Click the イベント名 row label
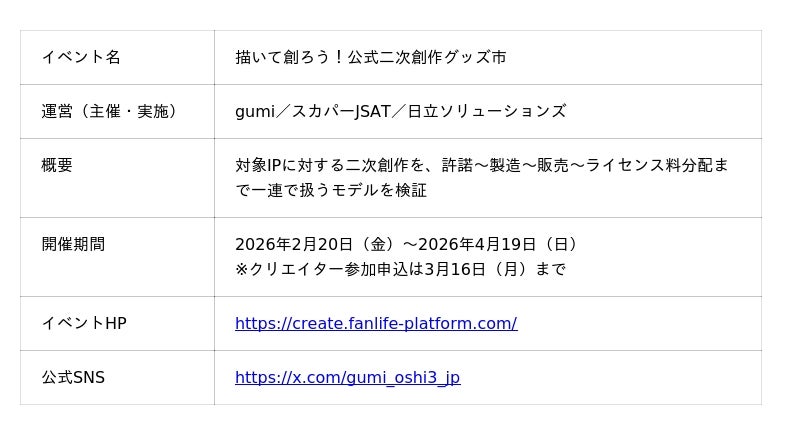The image size is (800, 435). pos(81,57)
